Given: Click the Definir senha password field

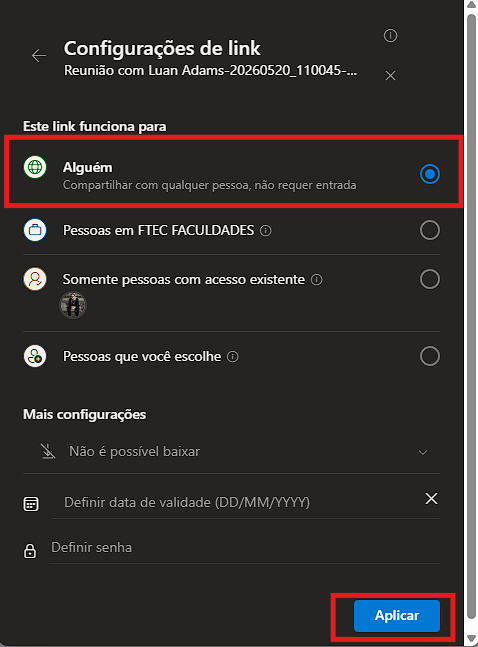Looking at the screenshot, I should (x=244, y=548).
